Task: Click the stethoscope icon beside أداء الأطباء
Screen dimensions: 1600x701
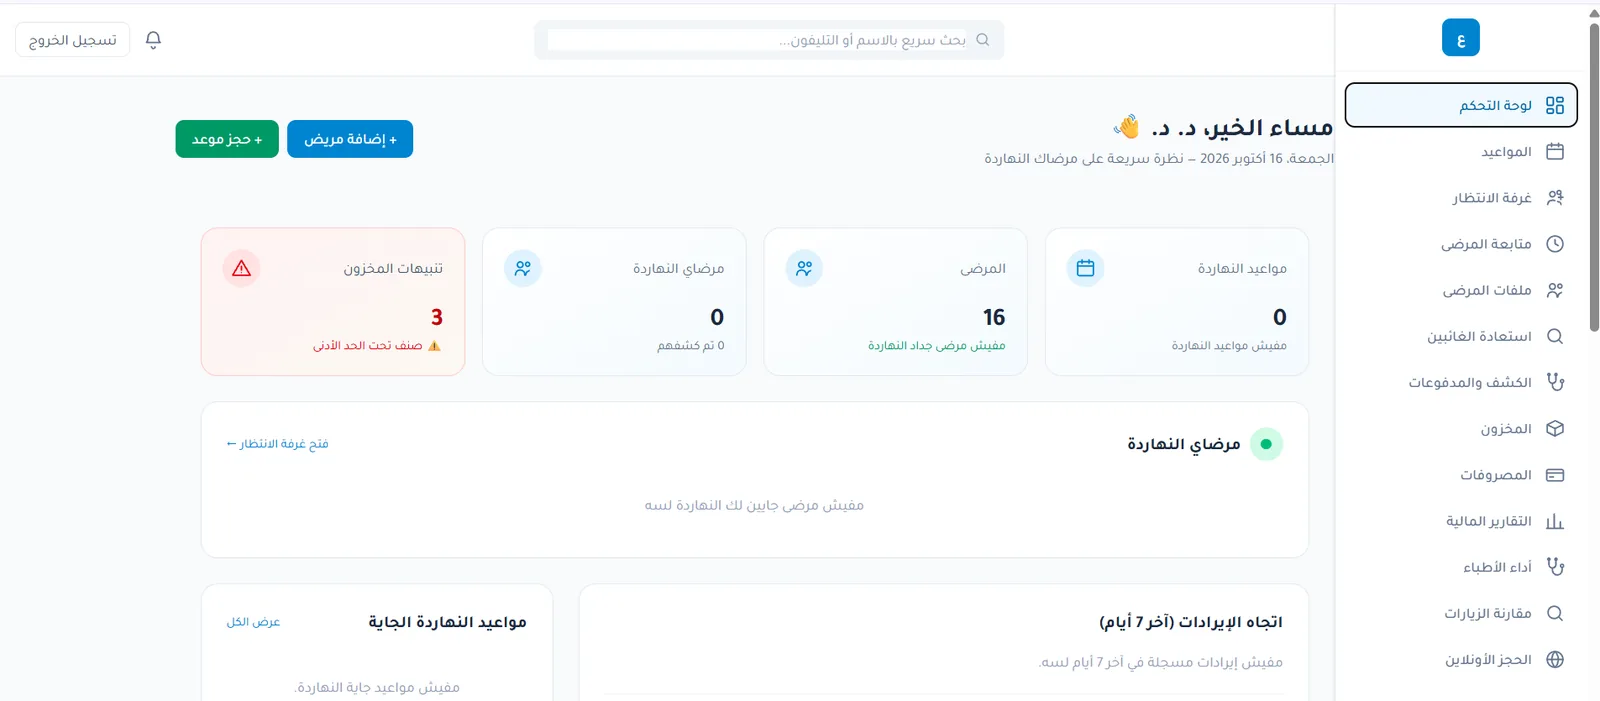Action: [x=1555, y=567]
